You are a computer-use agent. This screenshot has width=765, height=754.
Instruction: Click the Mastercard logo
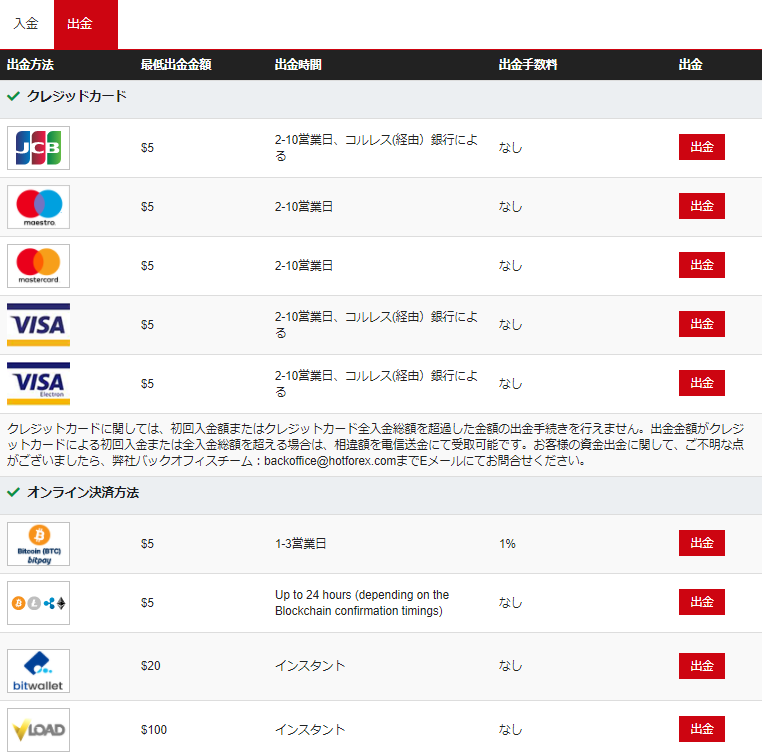pyautogui.click(x=39, y=266)
